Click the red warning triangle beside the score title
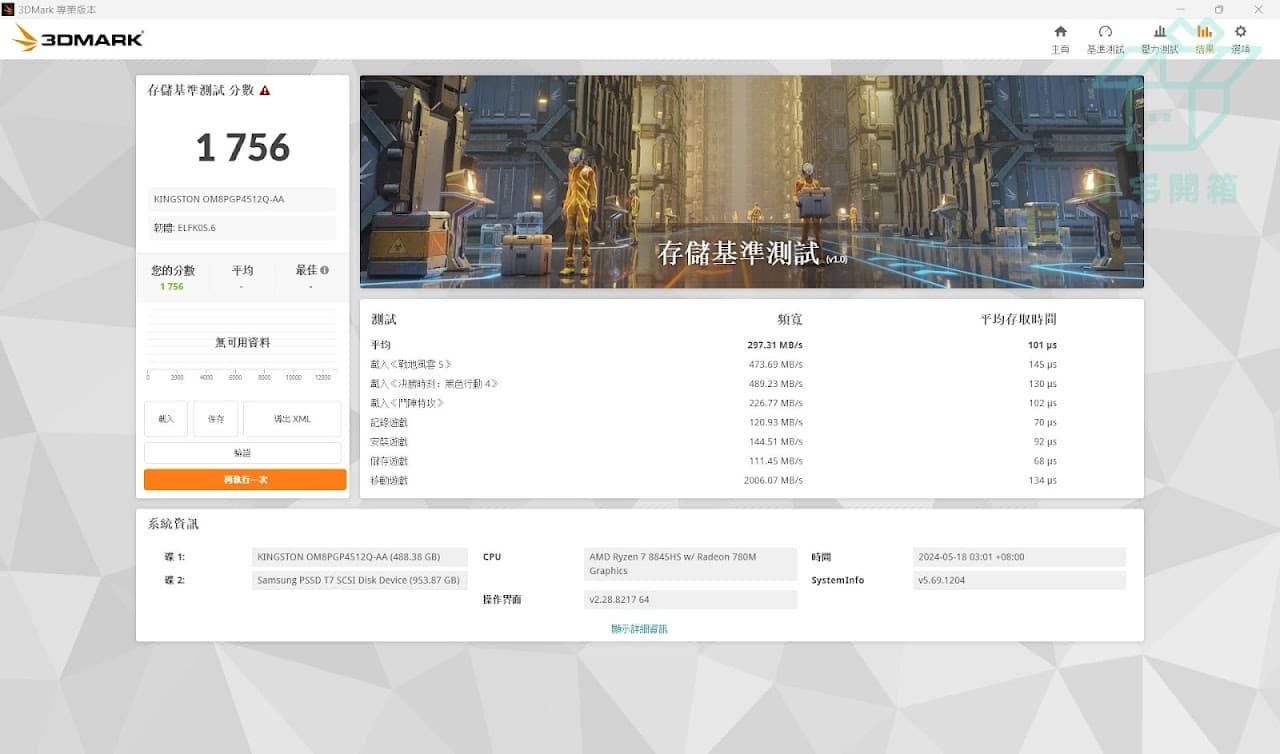Screen dimensions: 1280x754 (x=265, y=90)
